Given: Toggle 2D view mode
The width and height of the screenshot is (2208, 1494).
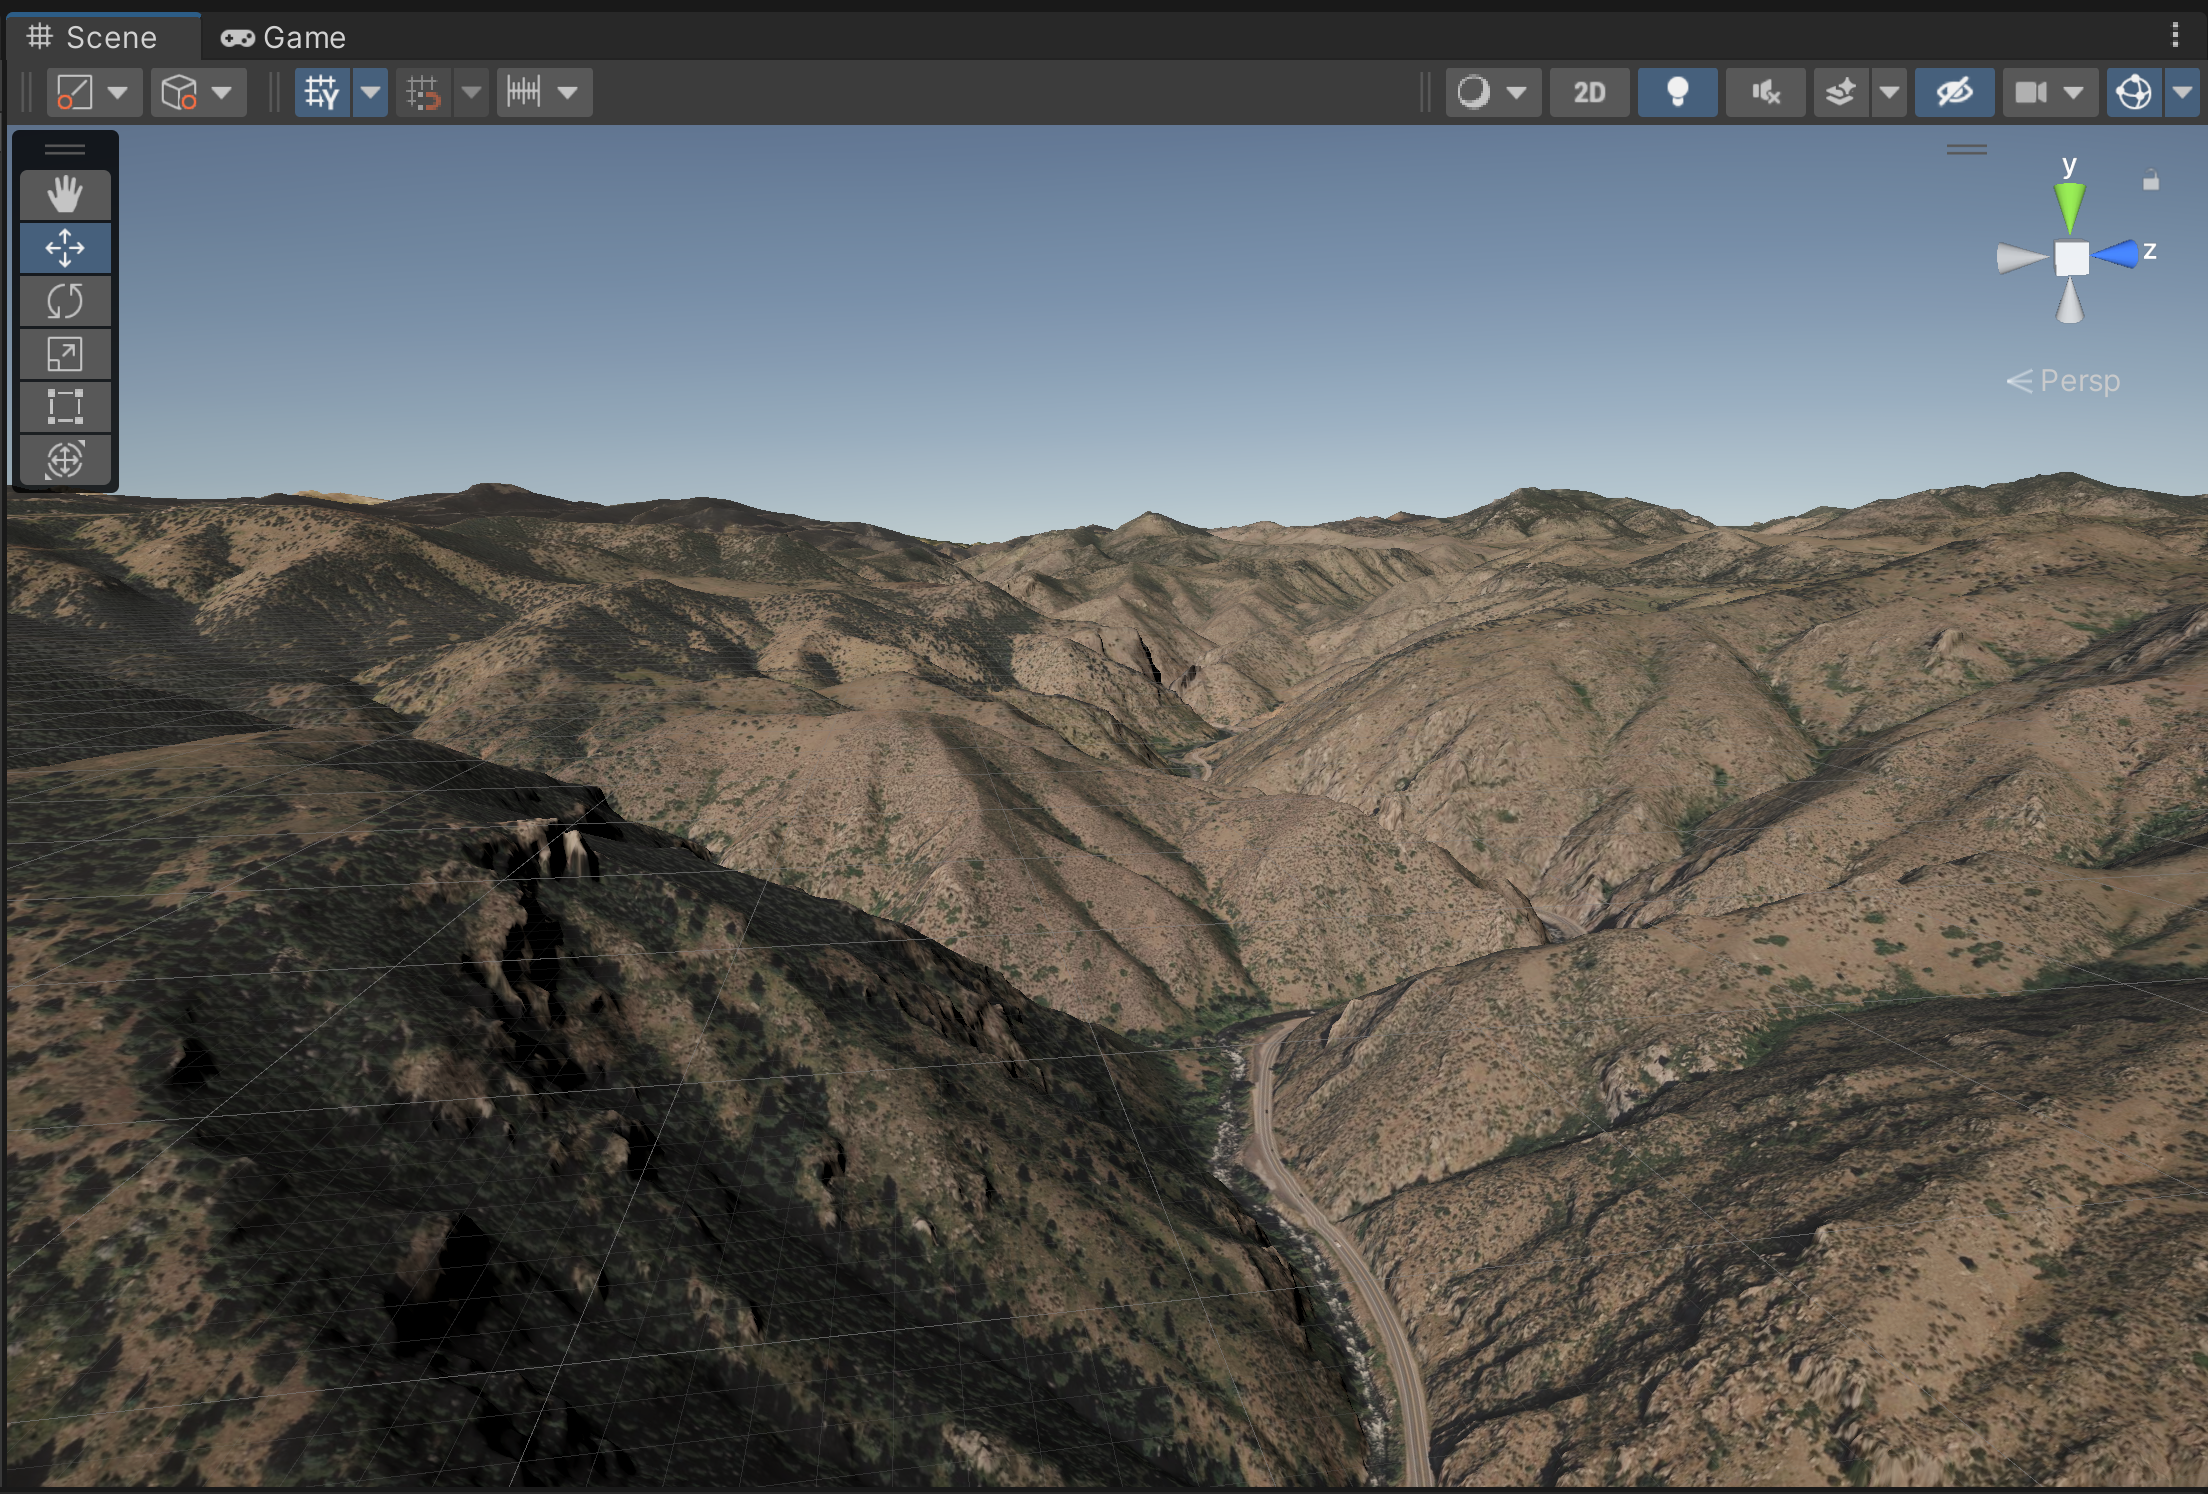Looking at the screenshot, I should (1589, 92).
